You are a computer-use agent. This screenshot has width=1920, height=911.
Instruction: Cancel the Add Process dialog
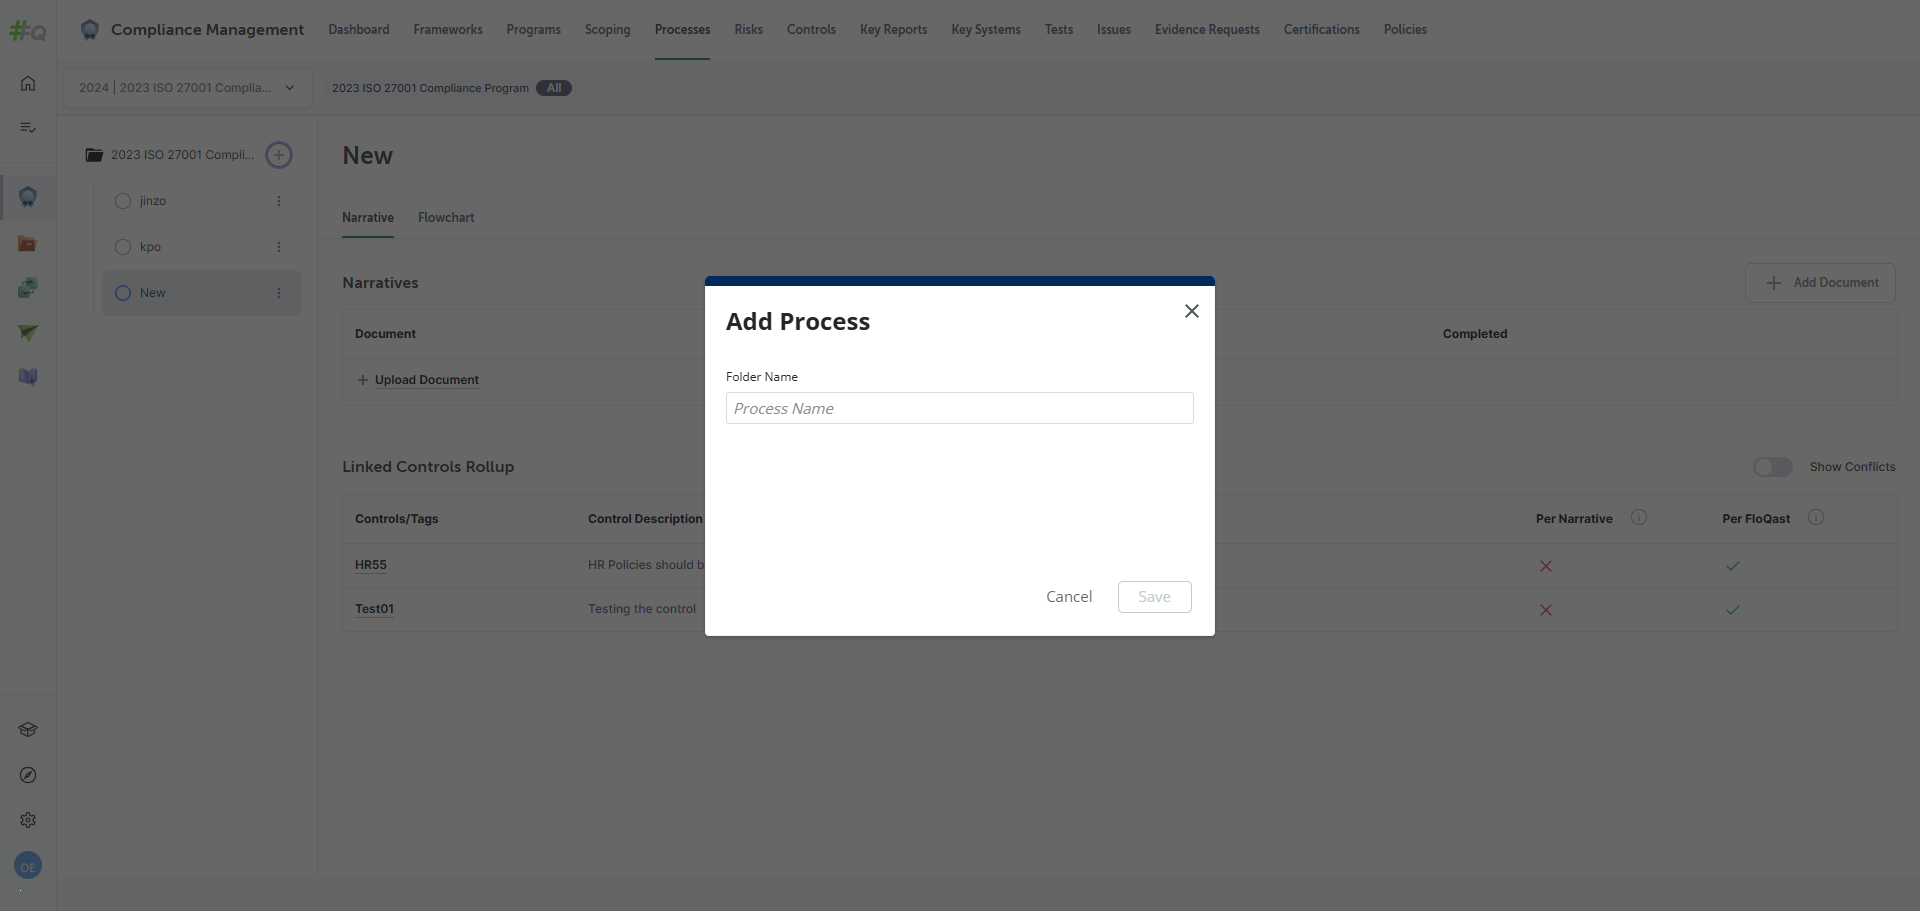[1069, 596]
